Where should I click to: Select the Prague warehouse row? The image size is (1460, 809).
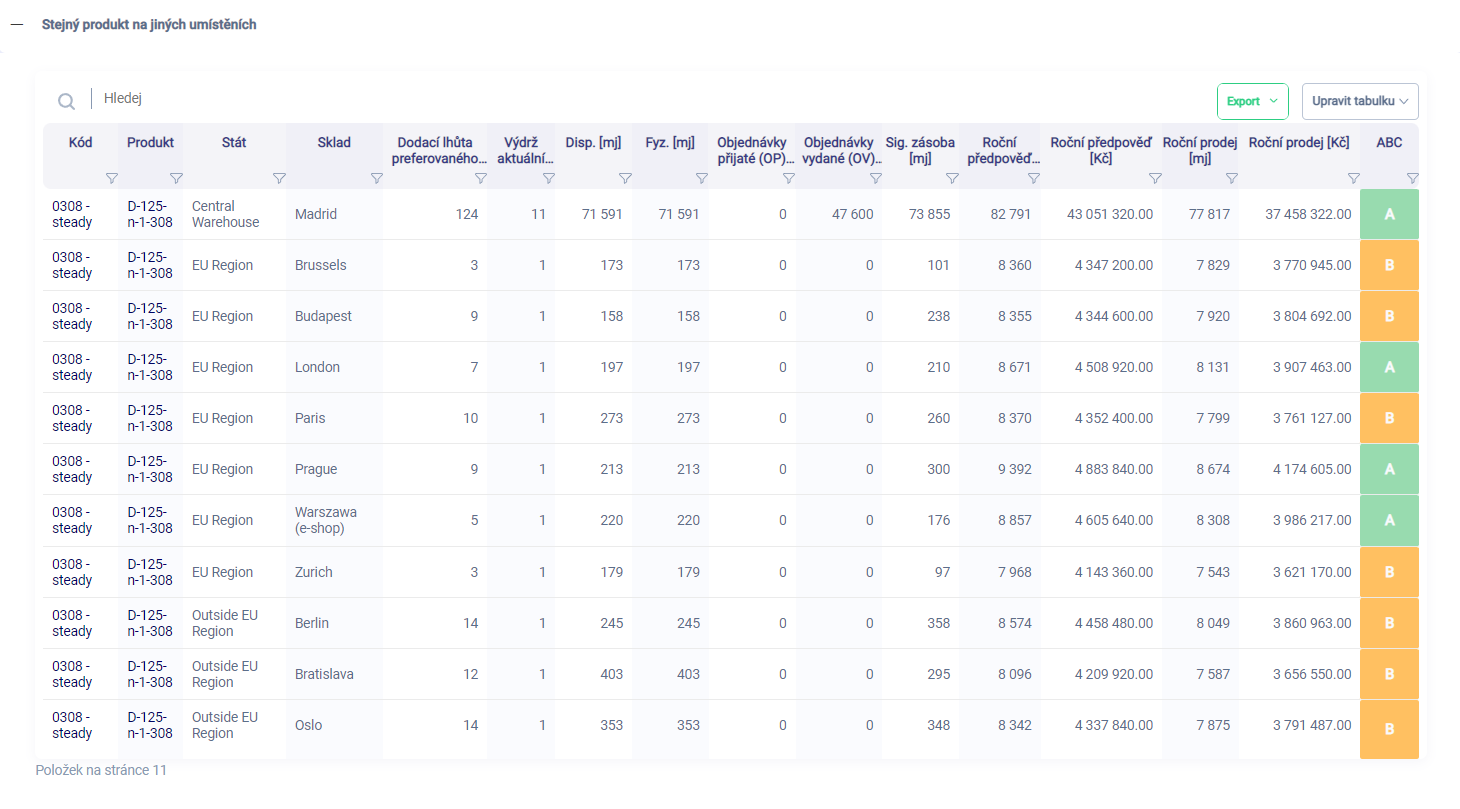(316, 469)
